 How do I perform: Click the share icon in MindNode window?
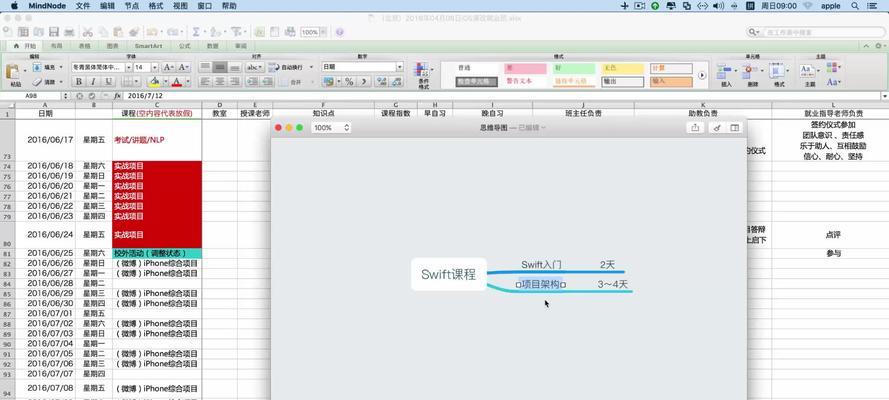(695, 128)
